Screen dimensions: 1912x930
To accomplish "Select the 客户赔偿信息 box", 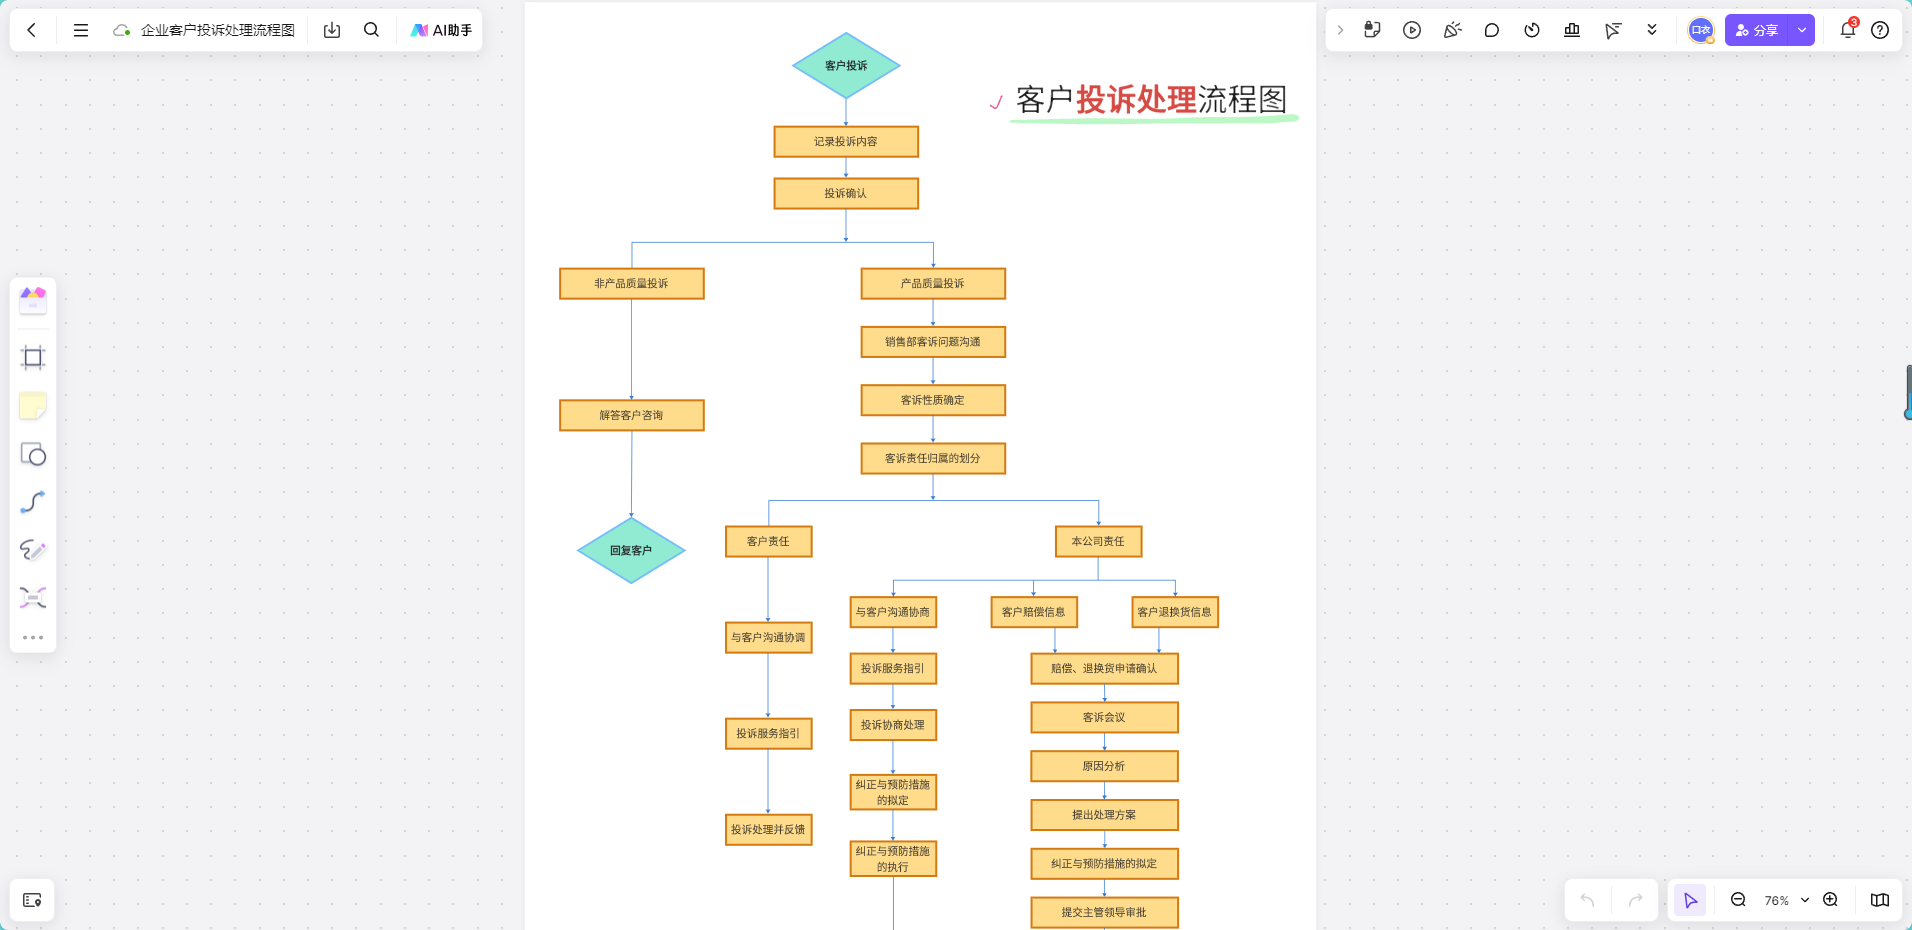I will (x=1034, y=612).
